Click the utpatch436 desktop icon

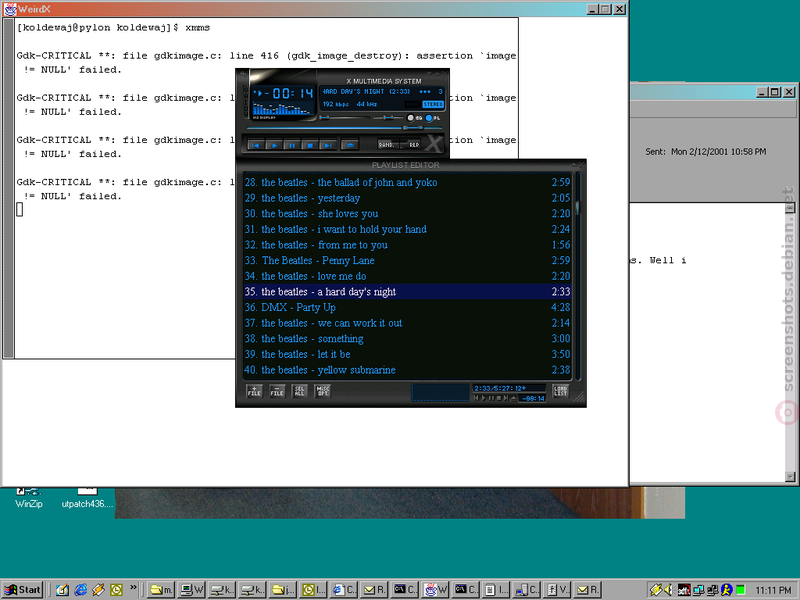(x=87, y=498)
